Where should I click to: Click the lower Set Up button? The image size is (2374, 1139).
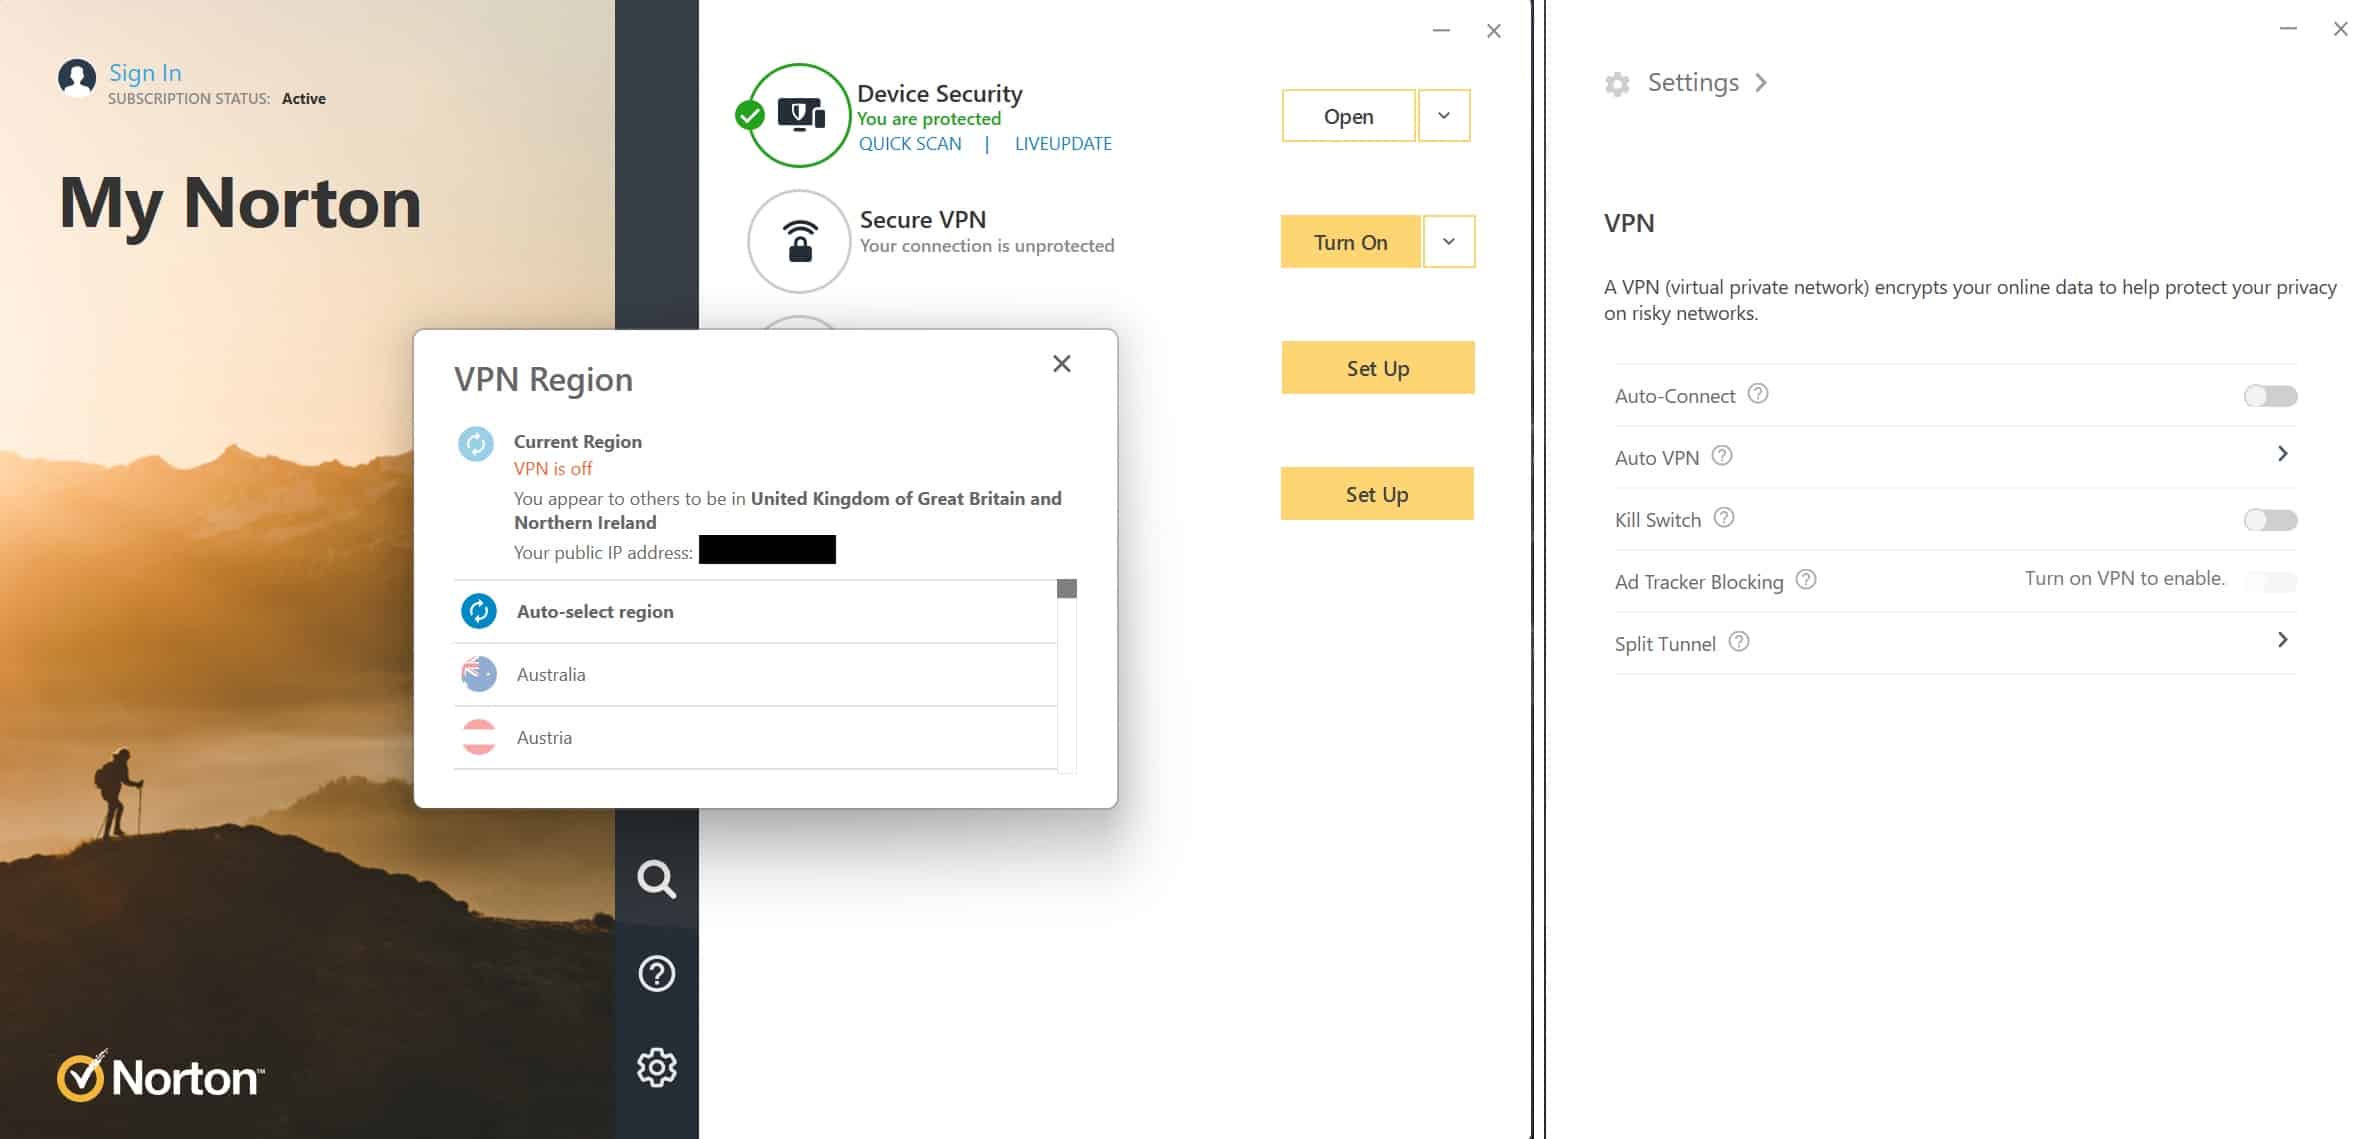pos(1377,494)
